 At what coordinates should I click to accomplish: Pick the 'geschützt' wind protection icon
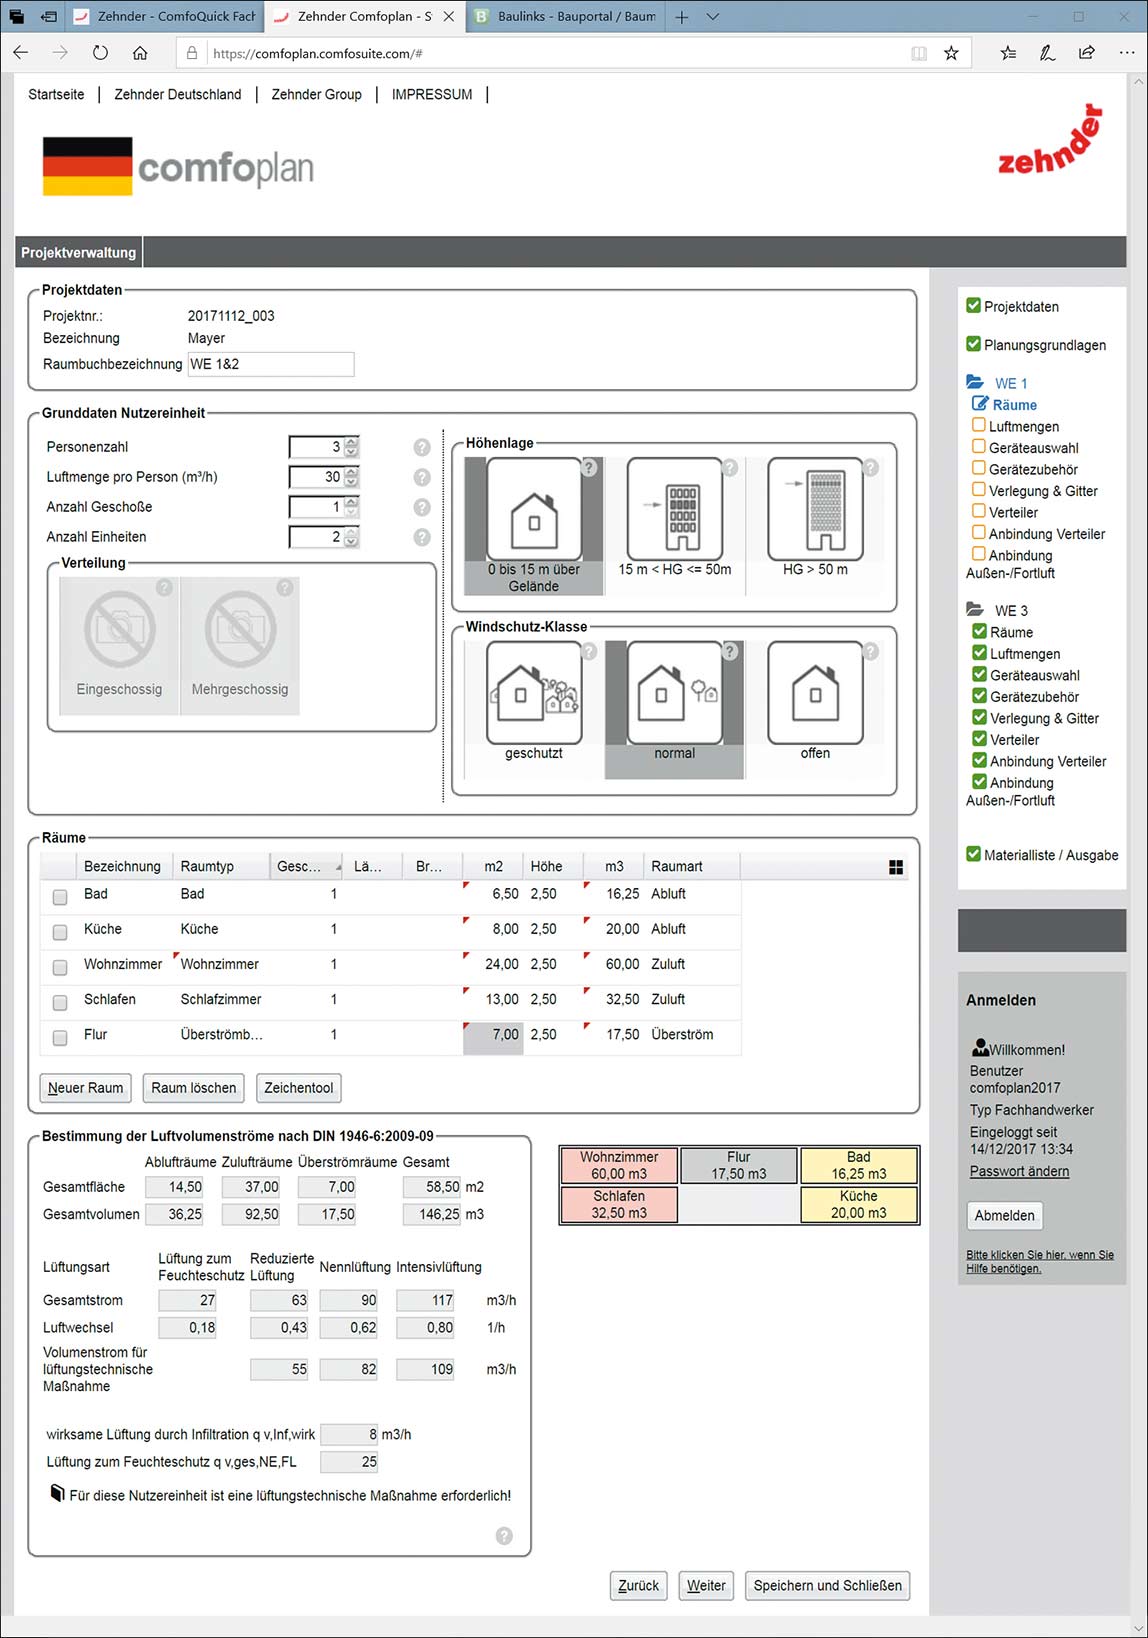(534, 694)
